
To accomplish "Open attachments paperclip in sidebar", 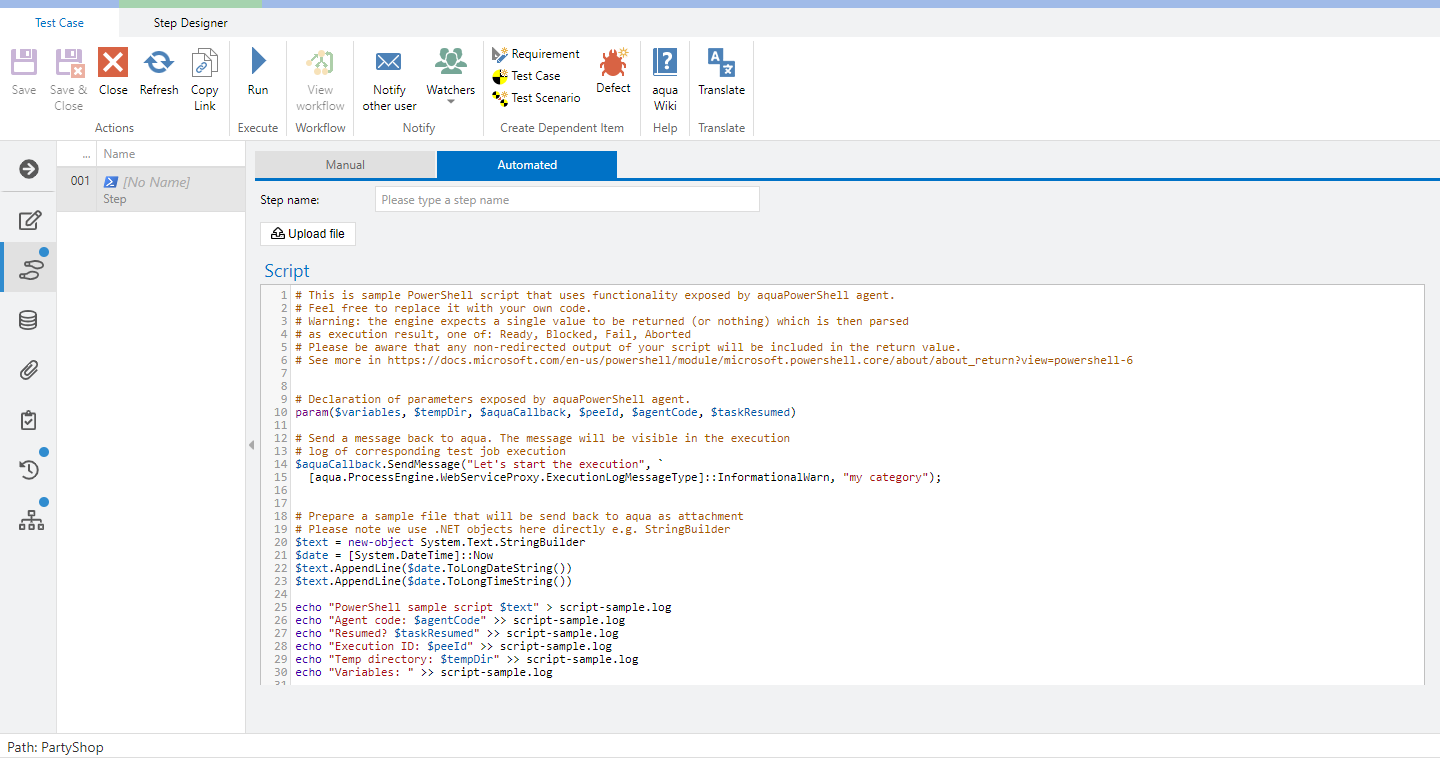I will tap(29, 370).
